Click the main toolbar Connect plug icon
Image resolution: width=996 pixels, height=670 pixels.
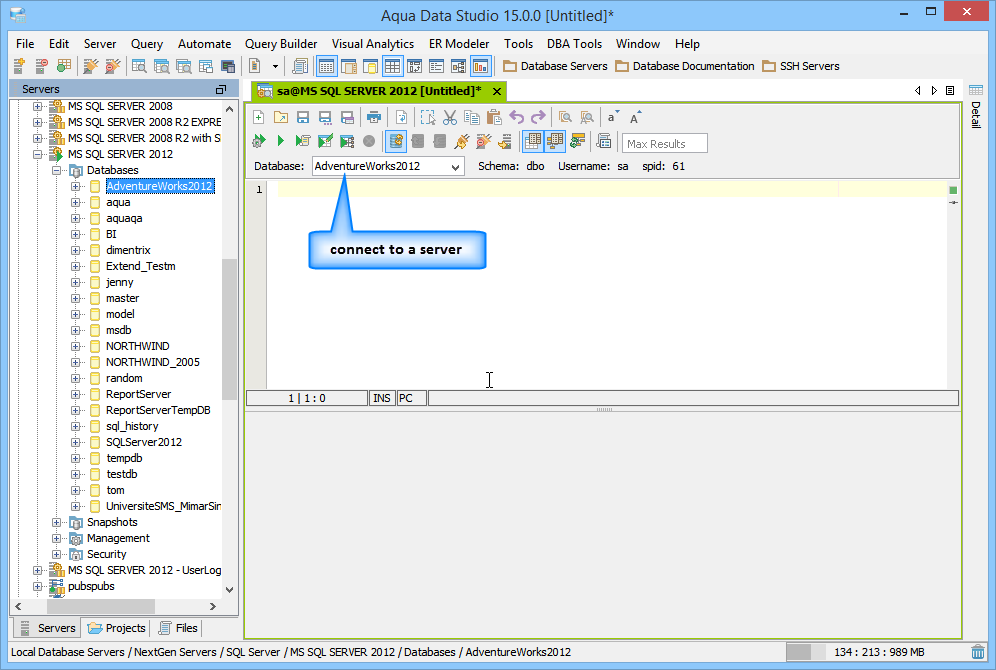click(91, 65)
